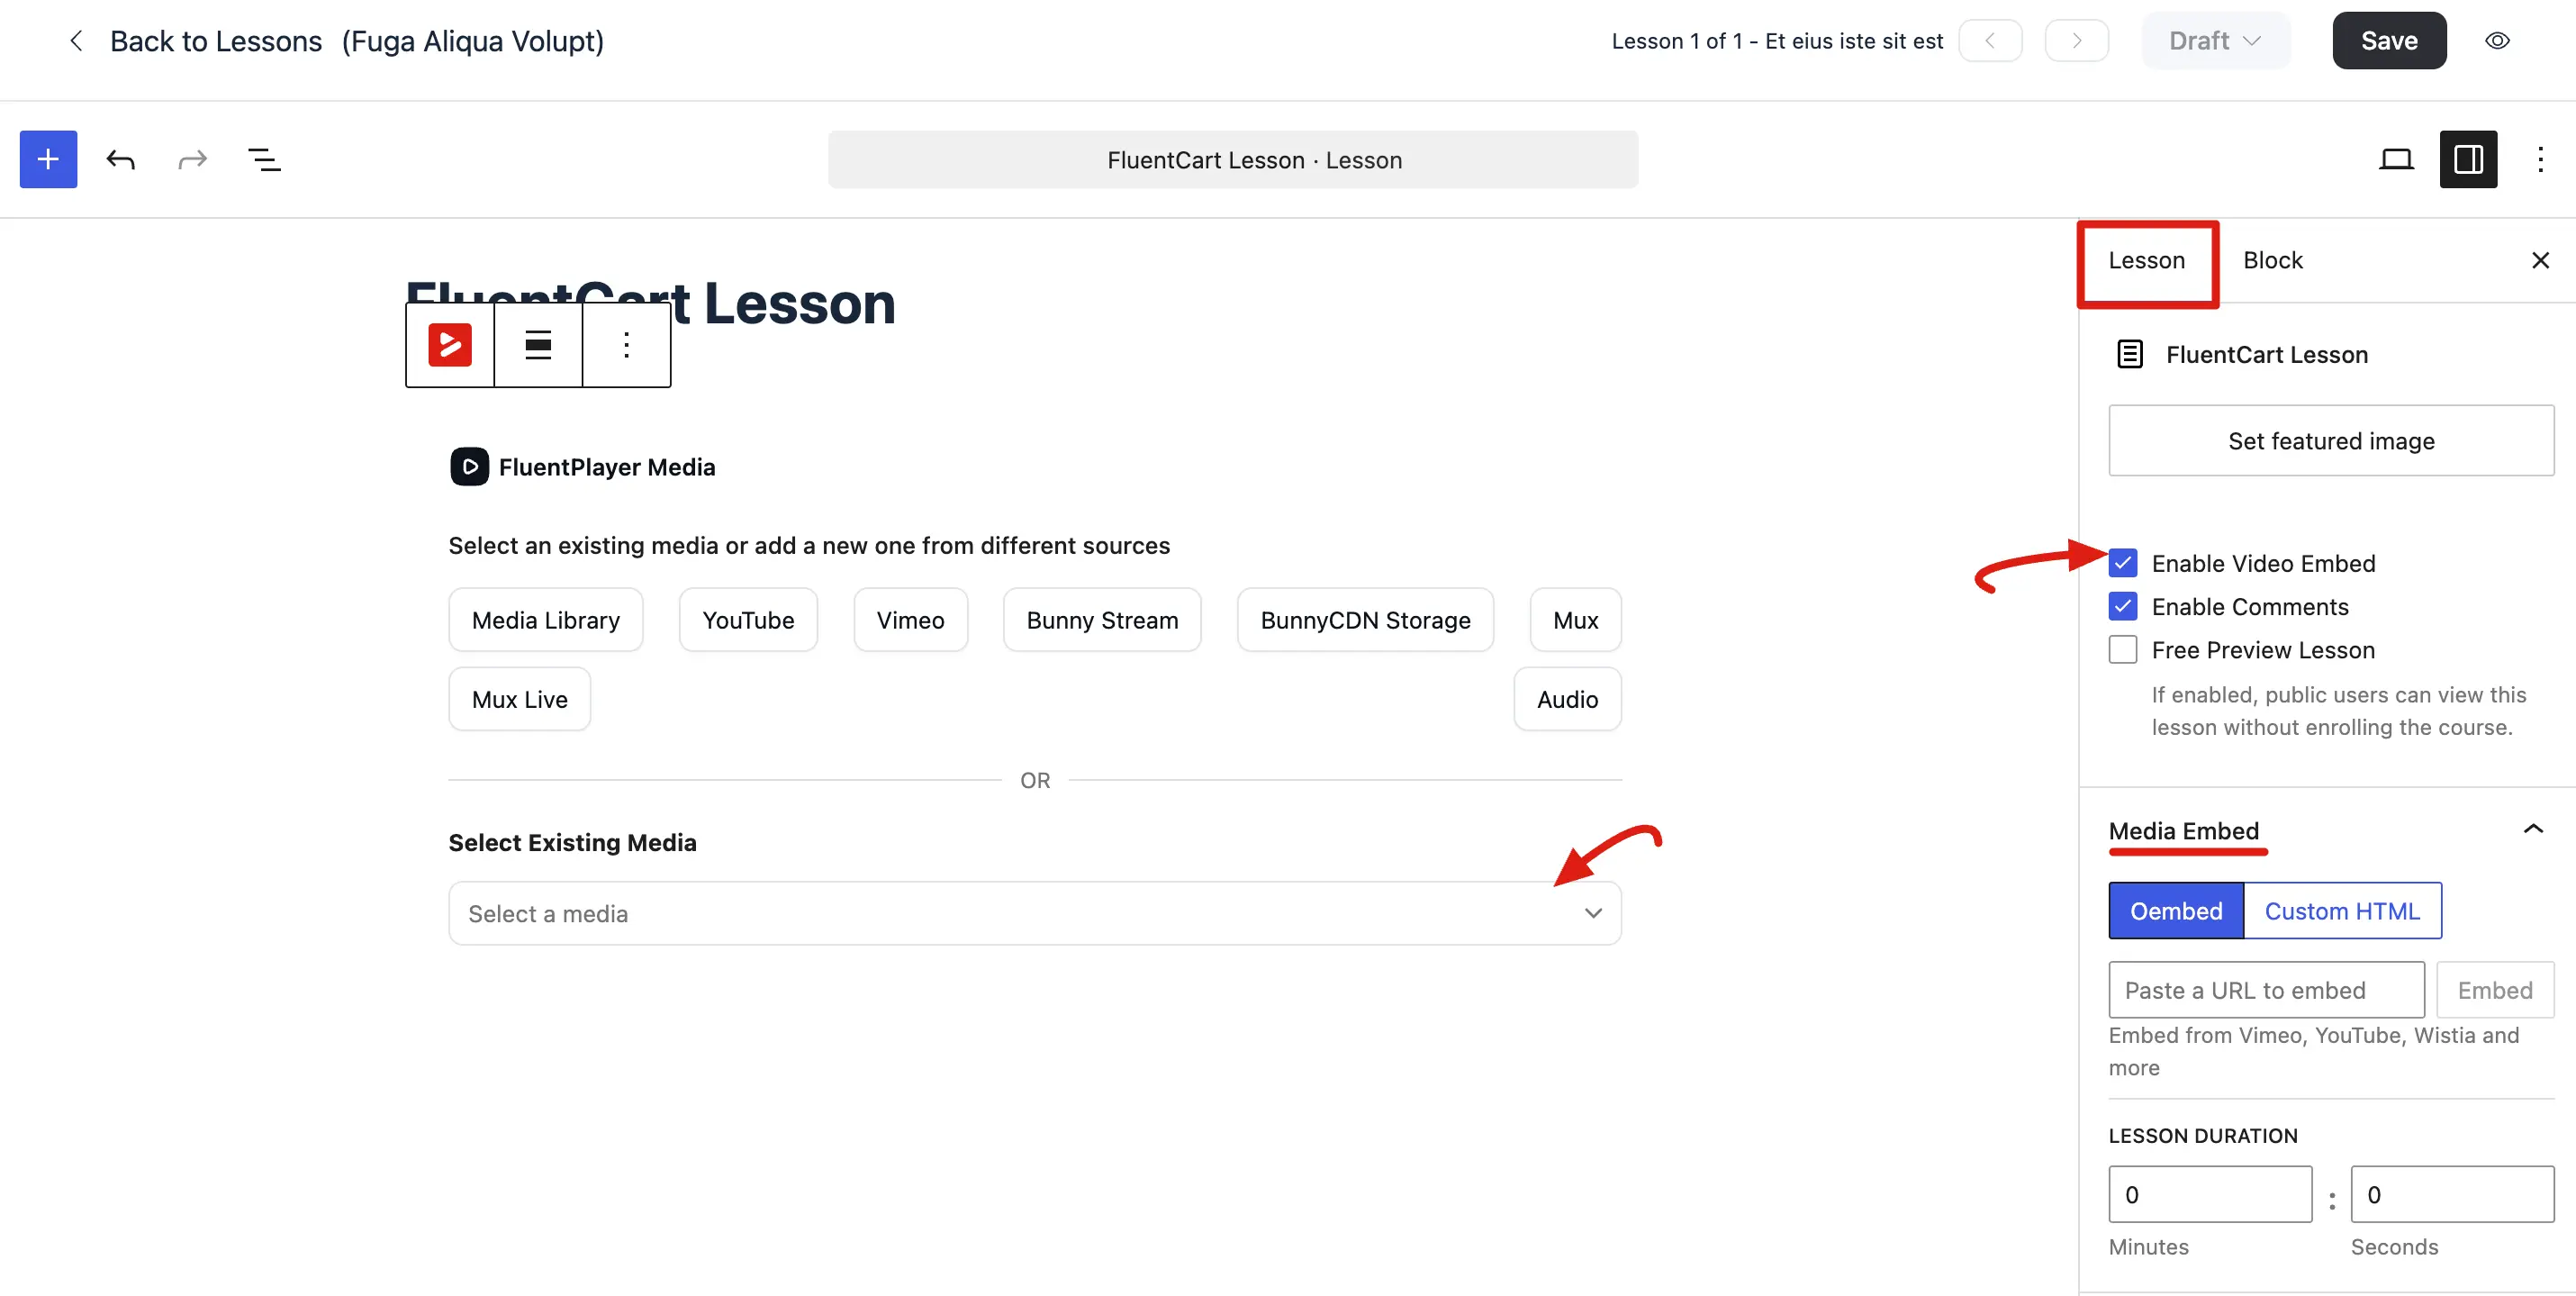Uncheck Enable Comments

point(2122,607)
